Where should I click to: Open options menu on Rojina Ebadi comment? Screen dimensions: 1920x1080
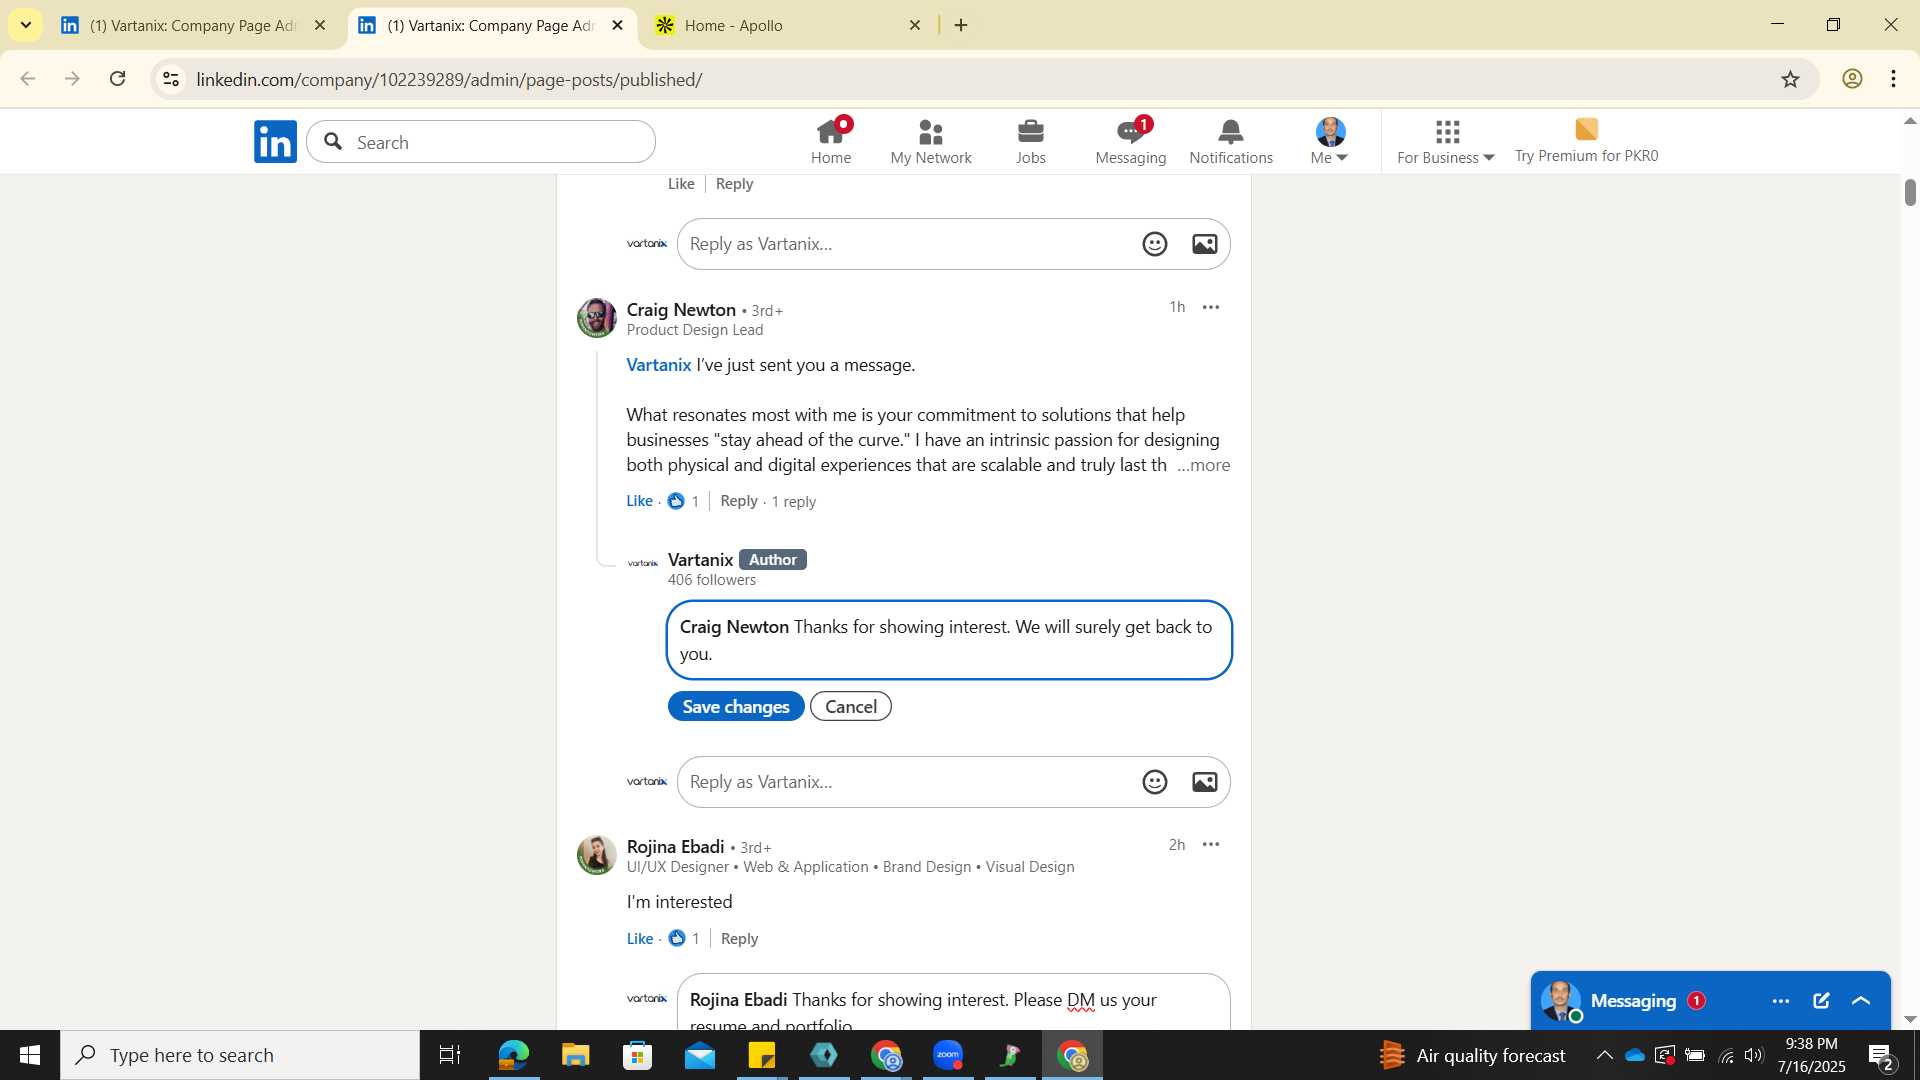click(x=1211, y=845)
